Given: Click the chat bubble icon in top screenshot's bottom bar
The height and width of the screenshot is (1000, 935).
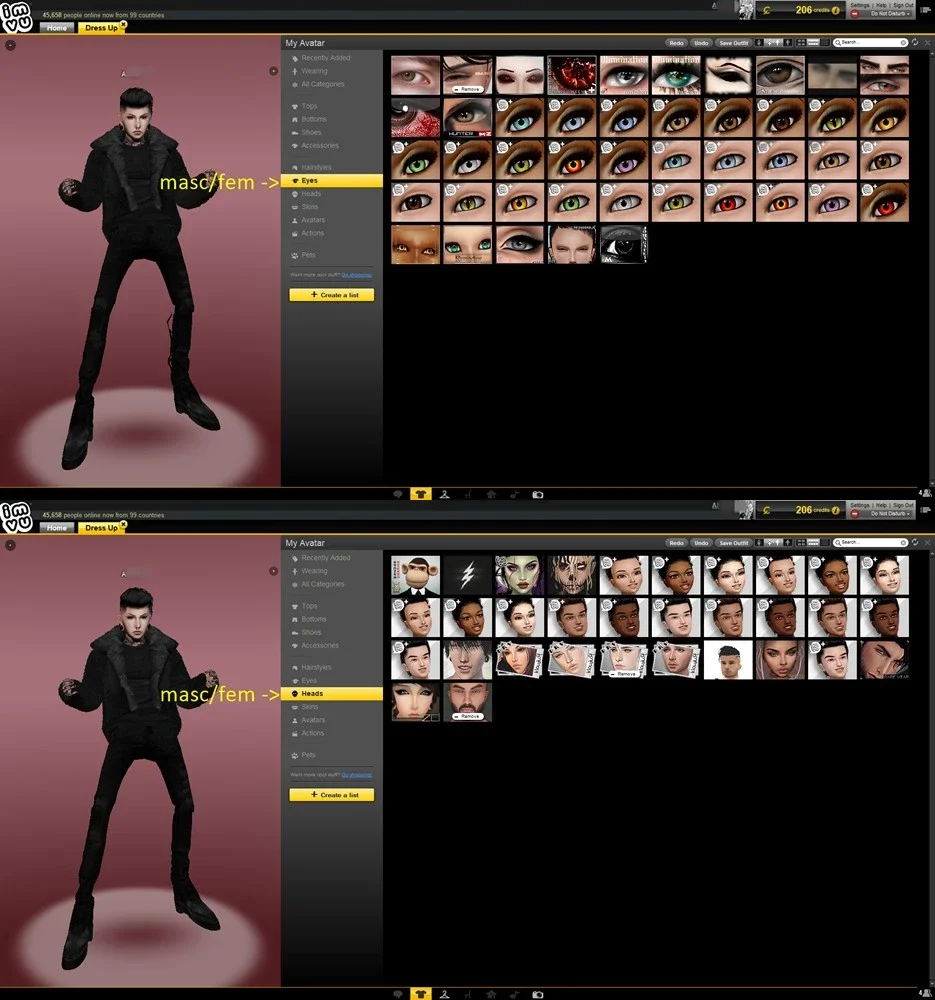Looking at the screenshot, I should tap(397, 494).
